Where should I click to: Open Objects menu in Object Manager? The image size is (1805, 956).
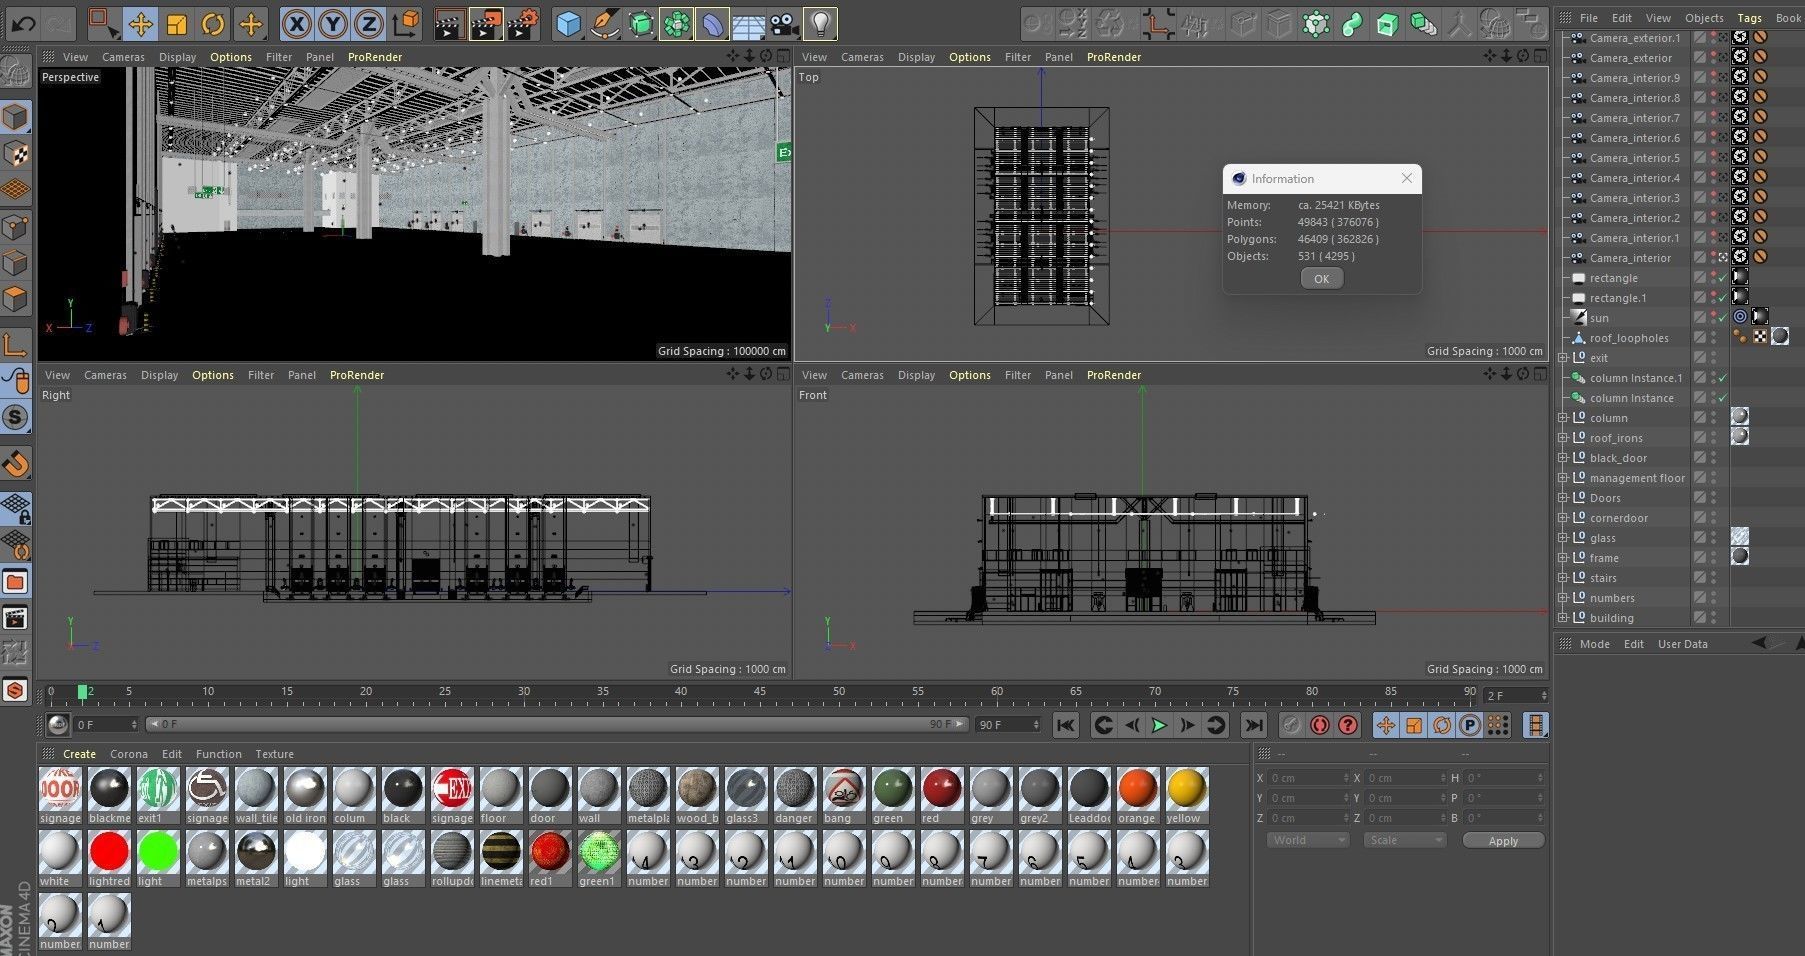[1704, 18]
